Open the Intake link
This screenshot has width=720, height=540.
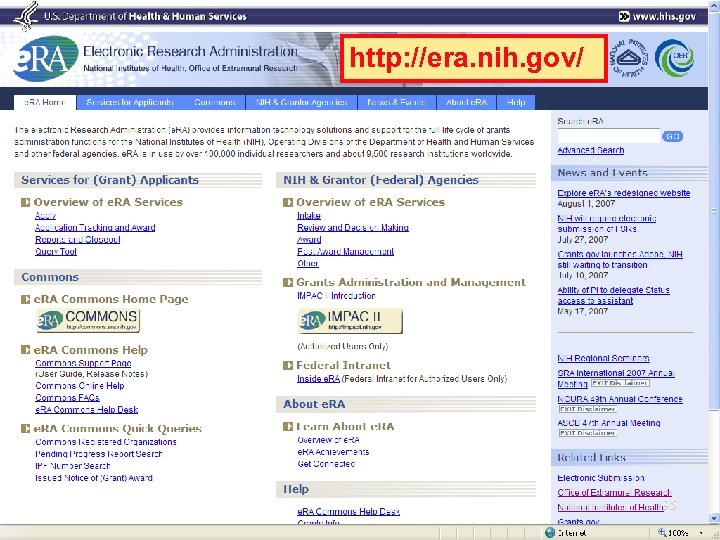(309, 216)
